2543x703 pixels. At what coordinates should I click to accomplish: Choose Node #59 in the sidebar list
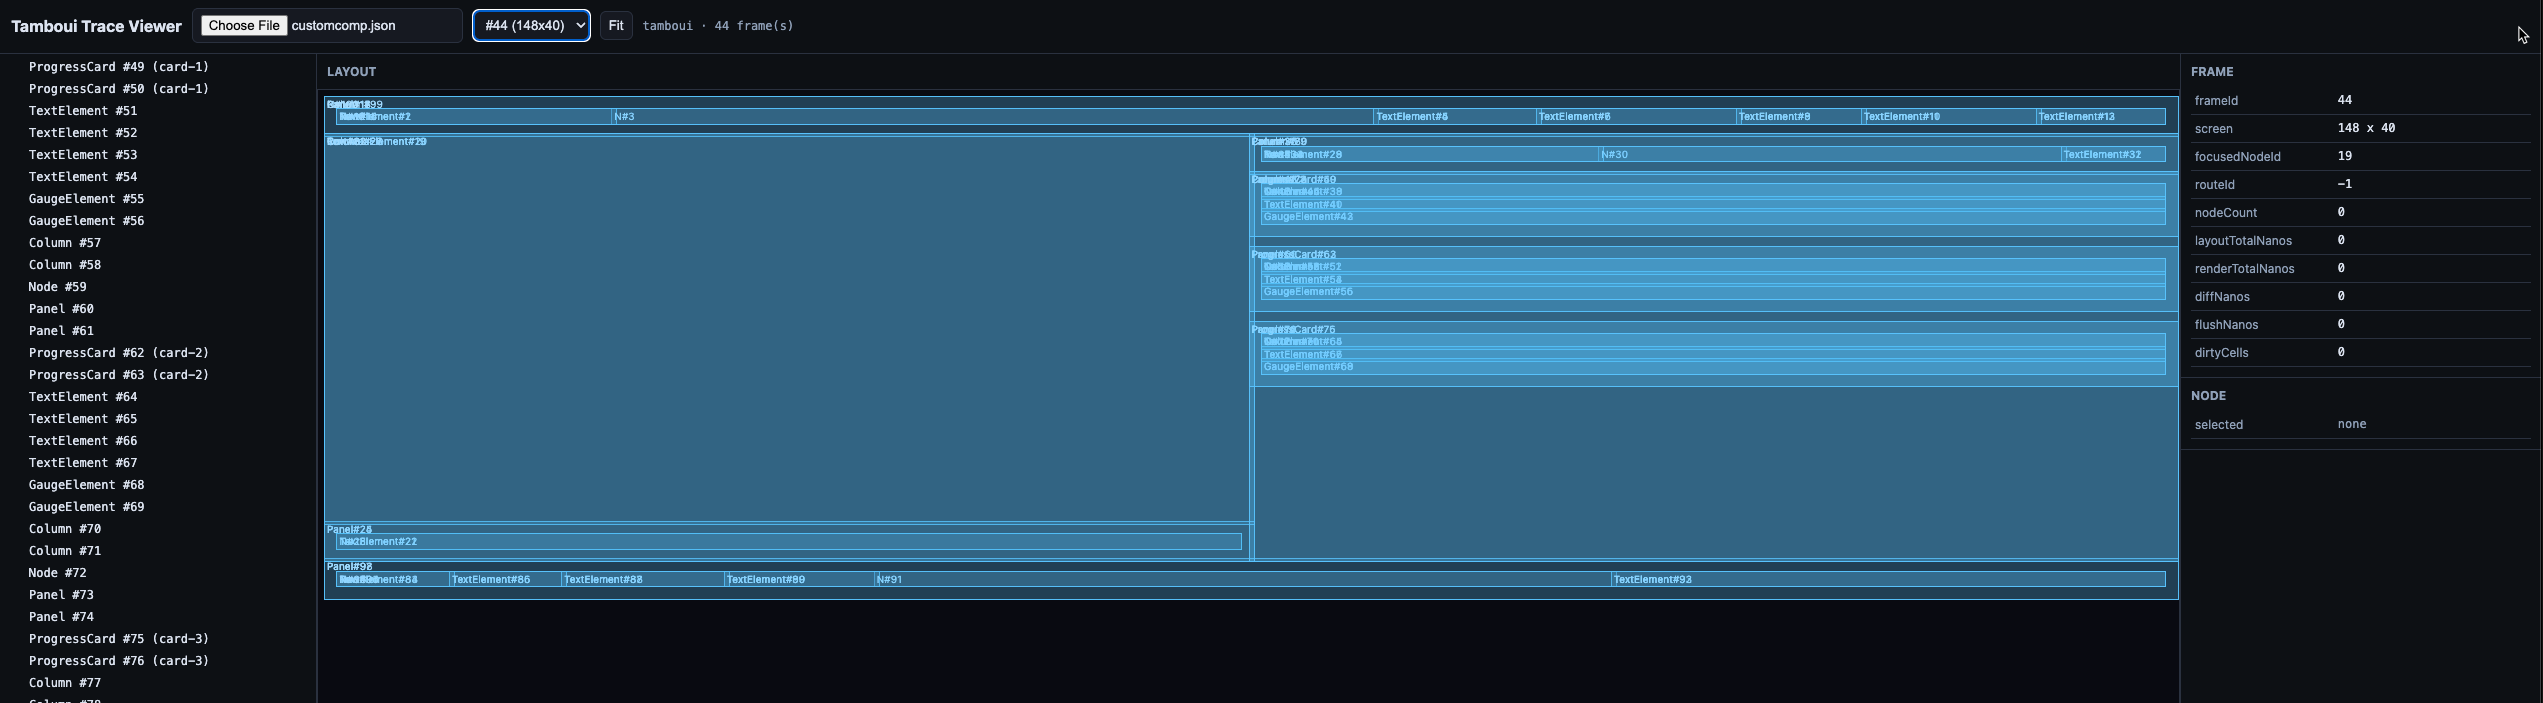57,287
